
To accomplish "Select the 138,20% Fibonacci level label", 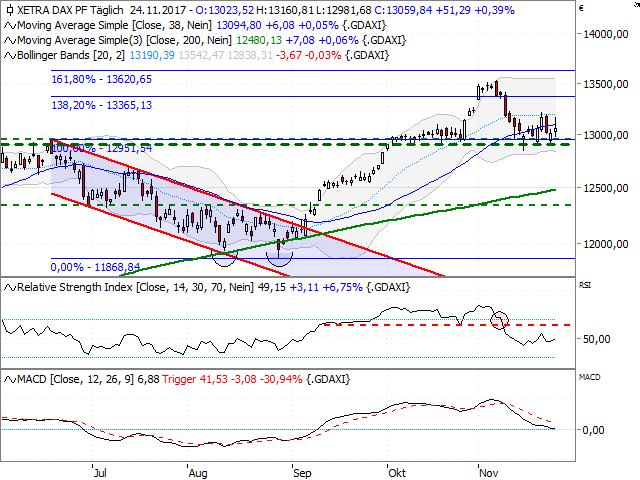I will coord(101,104).
